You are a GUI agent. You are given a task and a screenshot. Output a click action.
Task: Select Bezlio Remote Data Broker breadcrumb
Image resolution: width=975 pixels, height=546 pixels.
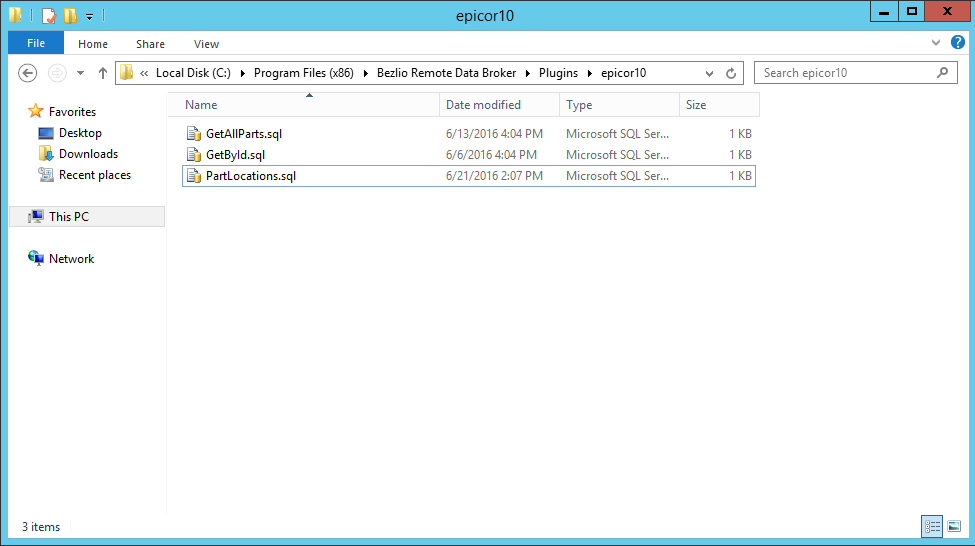pos(446,73)
